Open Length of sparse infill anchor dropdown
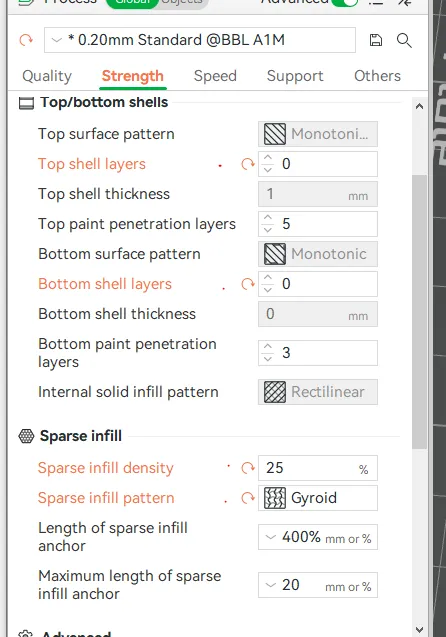The width and height of the screenshot is (446, 637). point(318,537)
